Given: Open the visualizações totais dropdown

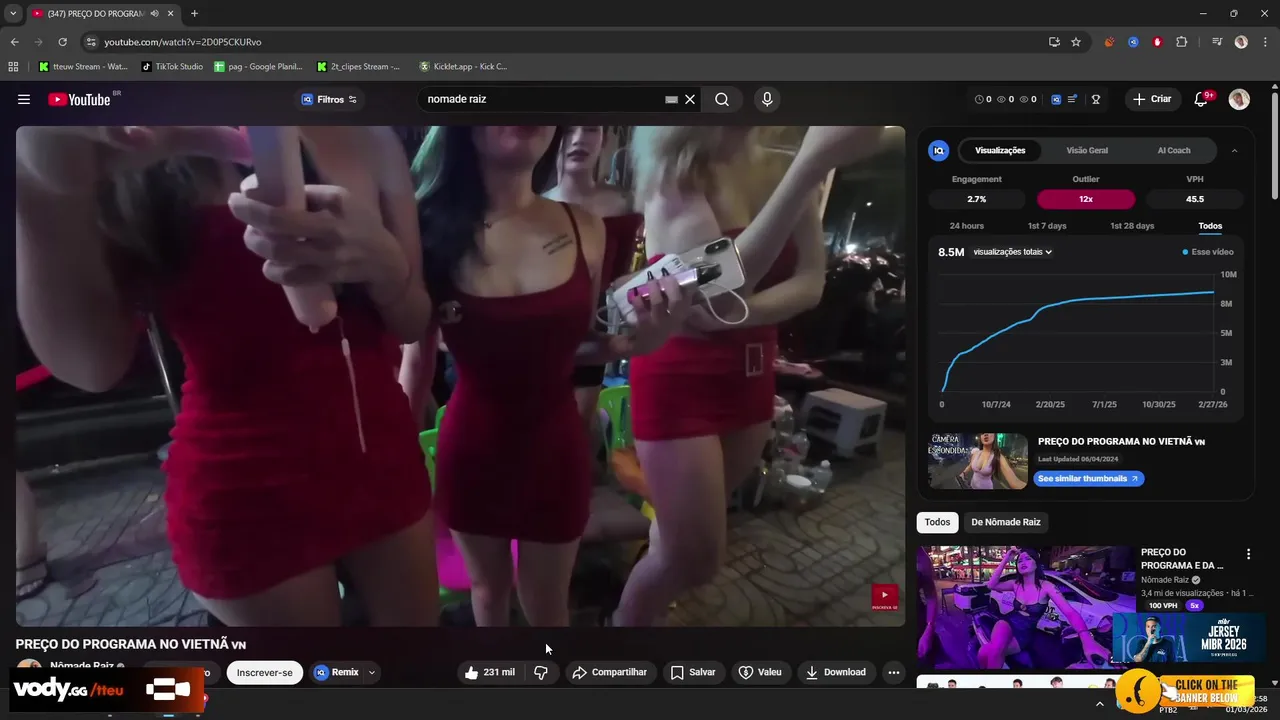Looking at the screenshot, I should pos(1012,252).
